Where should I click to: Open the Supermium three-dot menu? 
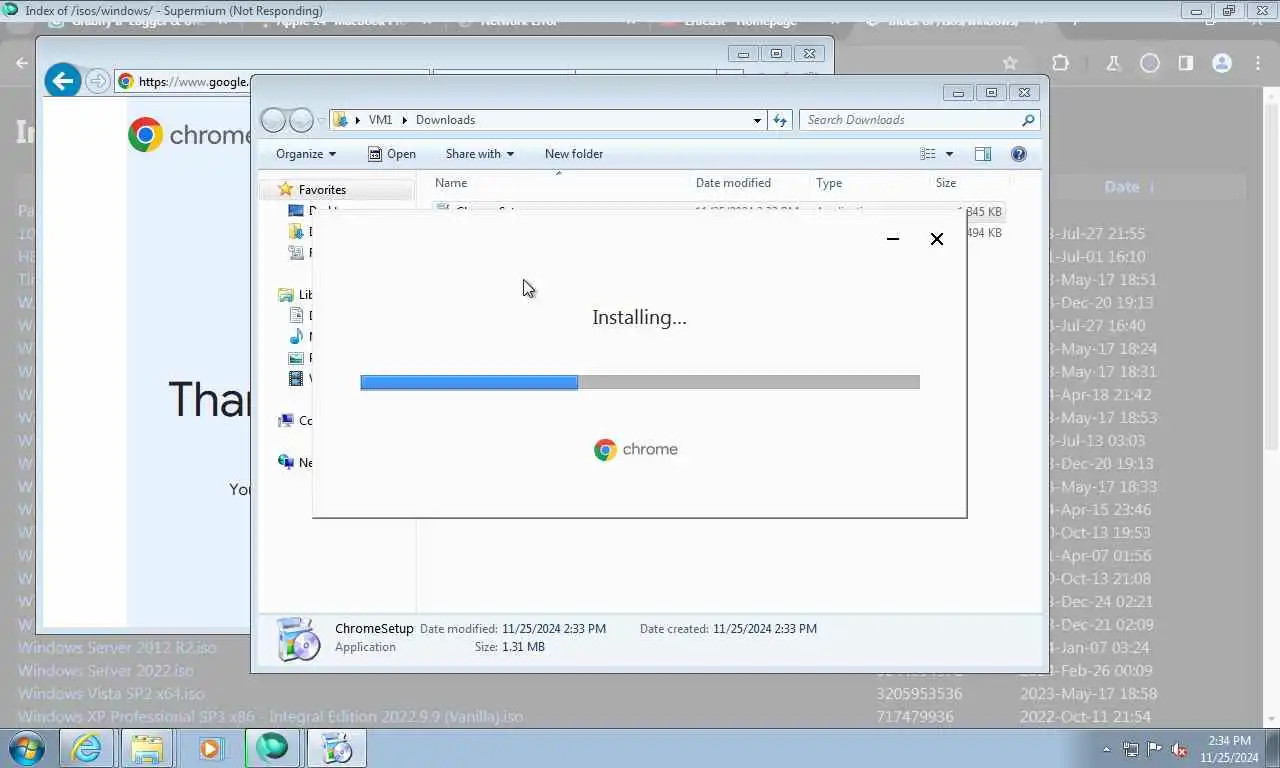point(1258,63)
